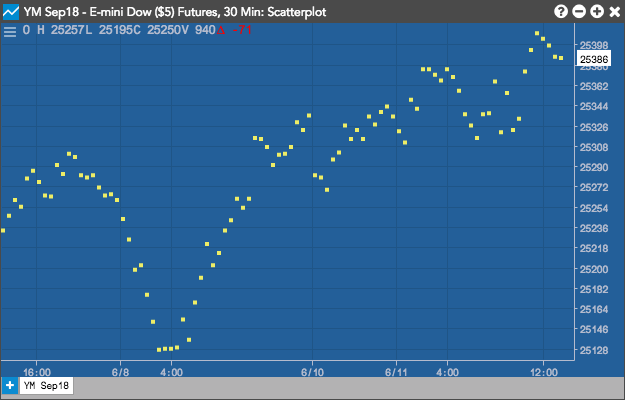Add a new tab with the blue plus button

[10, 385]
